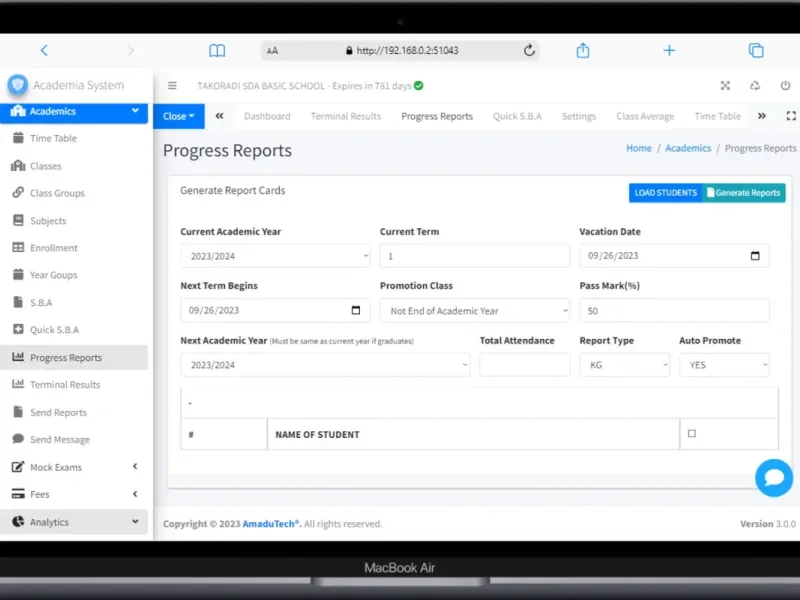The image size is (800, 600).
Task: Open Subjects in the sidebar
Action: coord(74,220)
